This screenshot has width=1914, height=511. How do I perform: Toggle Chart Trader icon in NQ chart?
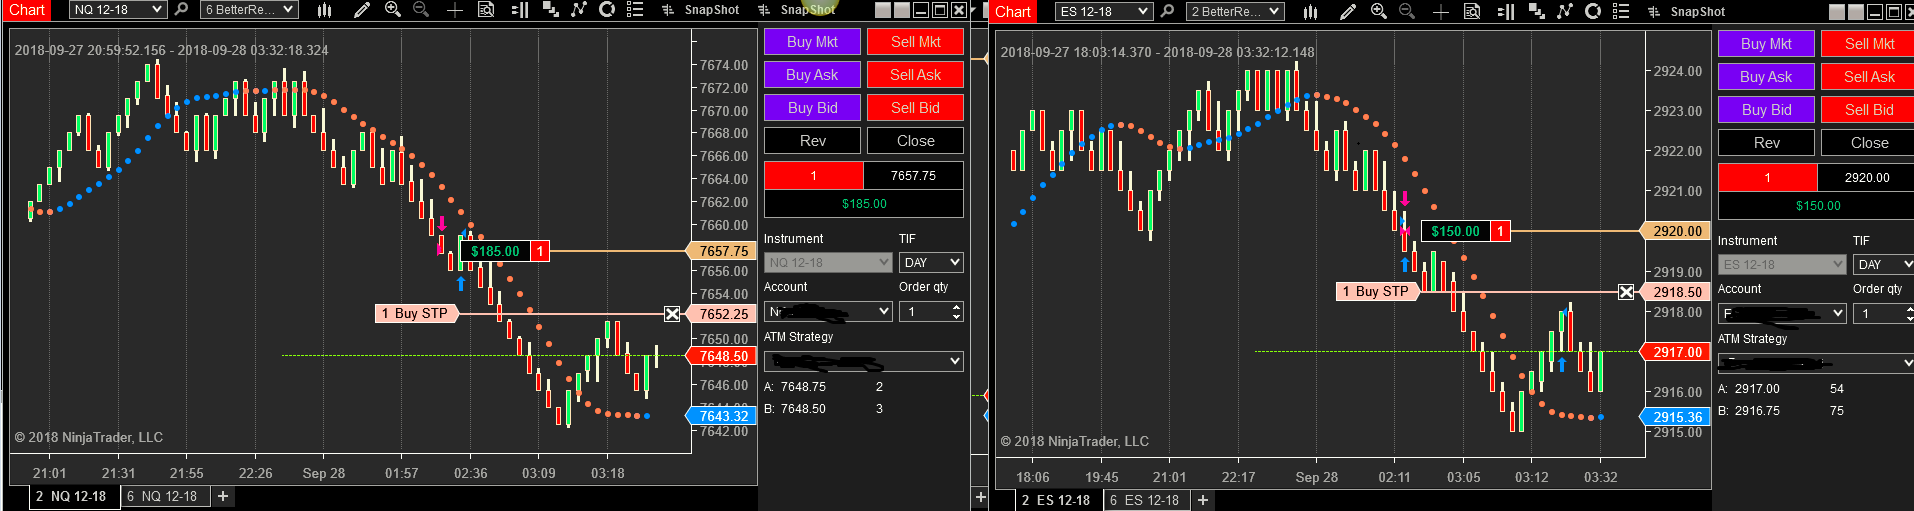point(519,10)
